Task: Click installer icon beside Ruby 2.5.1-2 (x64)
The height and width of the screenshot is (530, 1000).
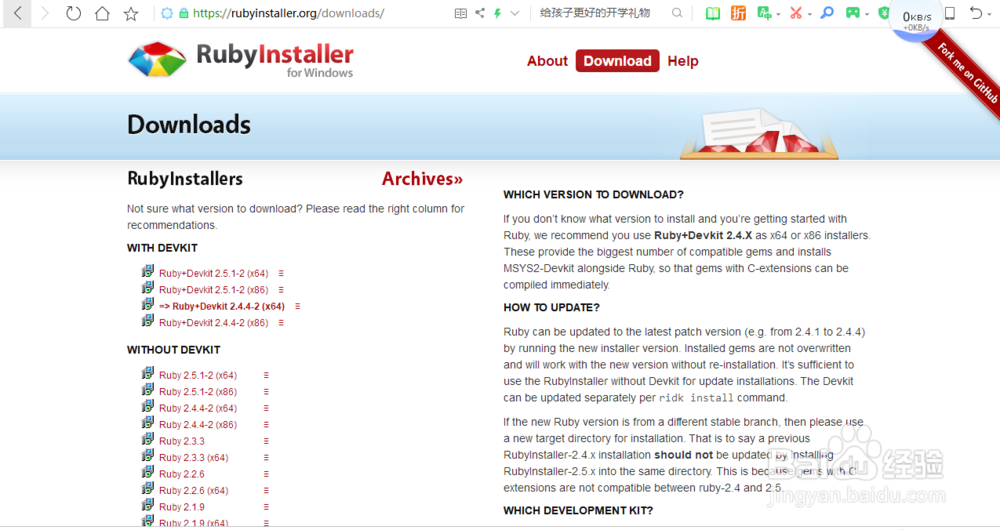Action: (148, 374)
